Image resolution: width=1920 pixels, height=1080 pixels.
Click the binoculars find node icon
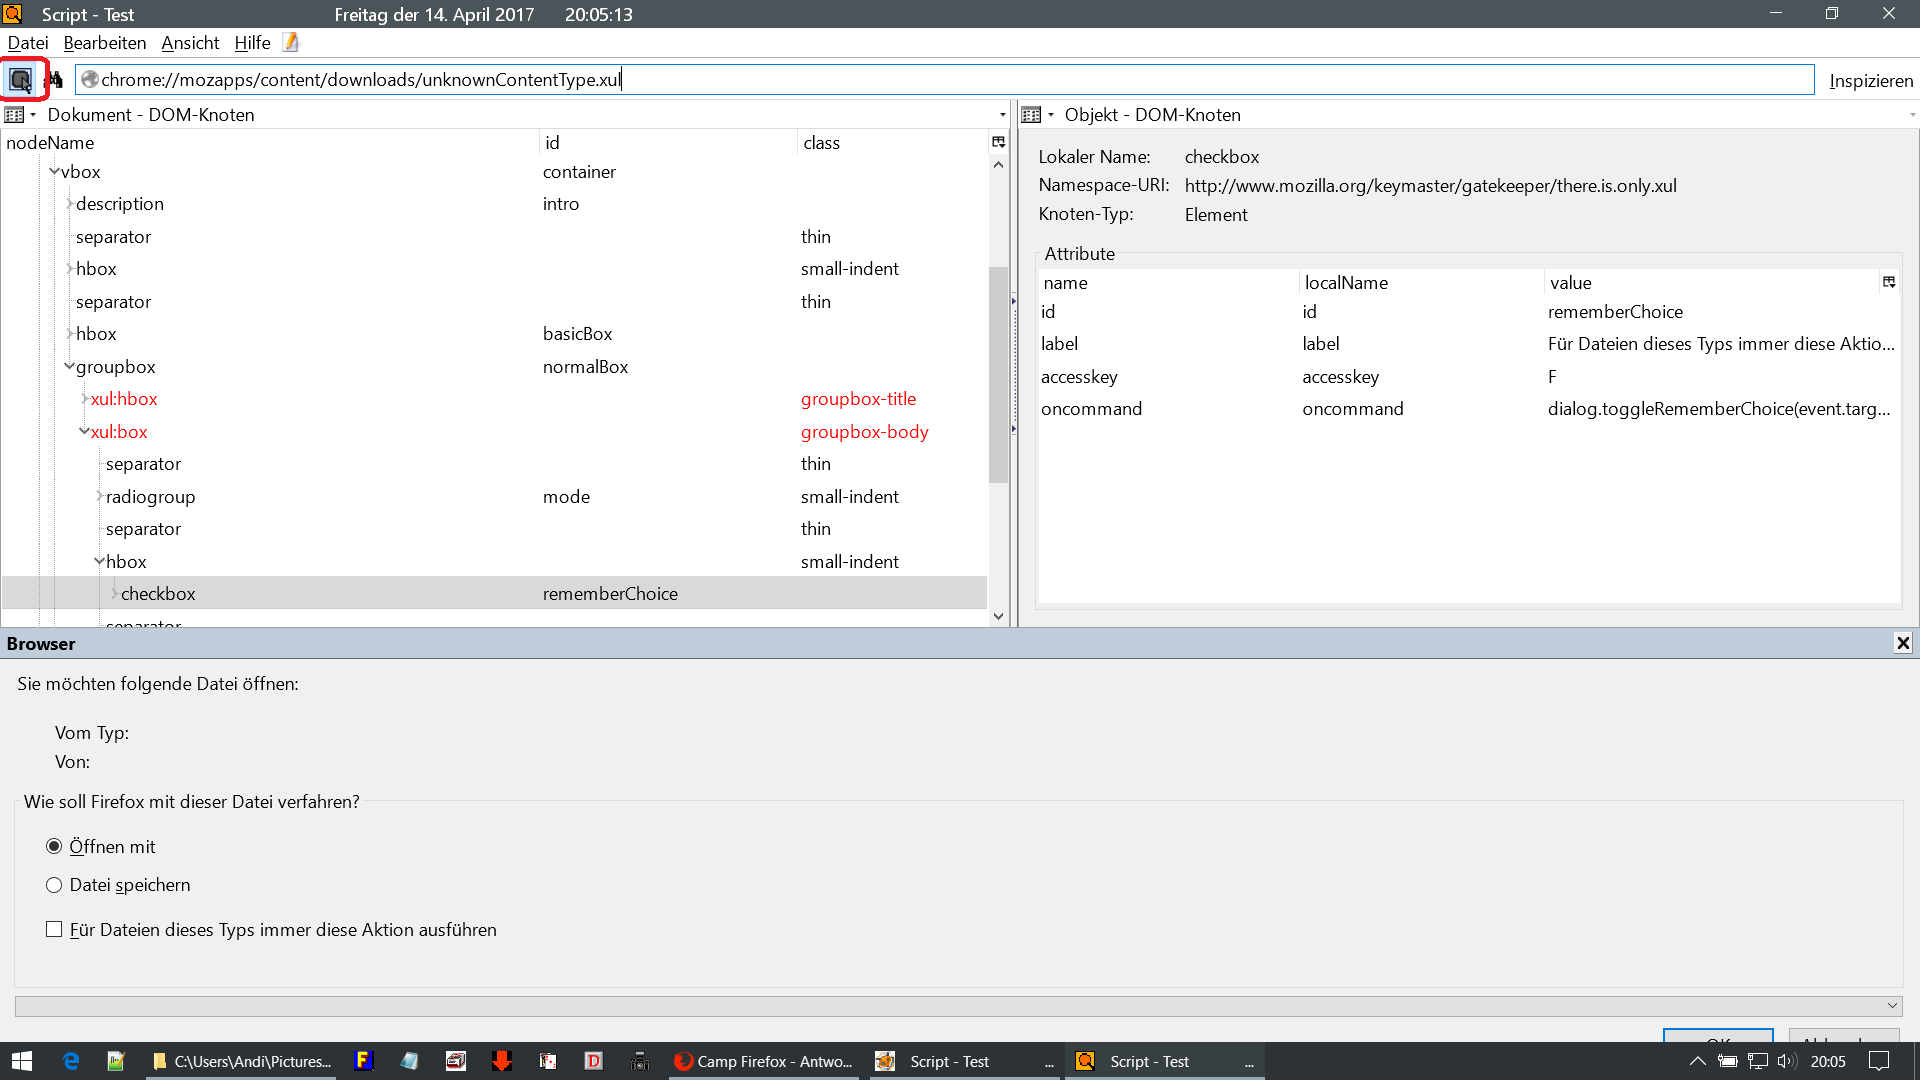(56, 80)
